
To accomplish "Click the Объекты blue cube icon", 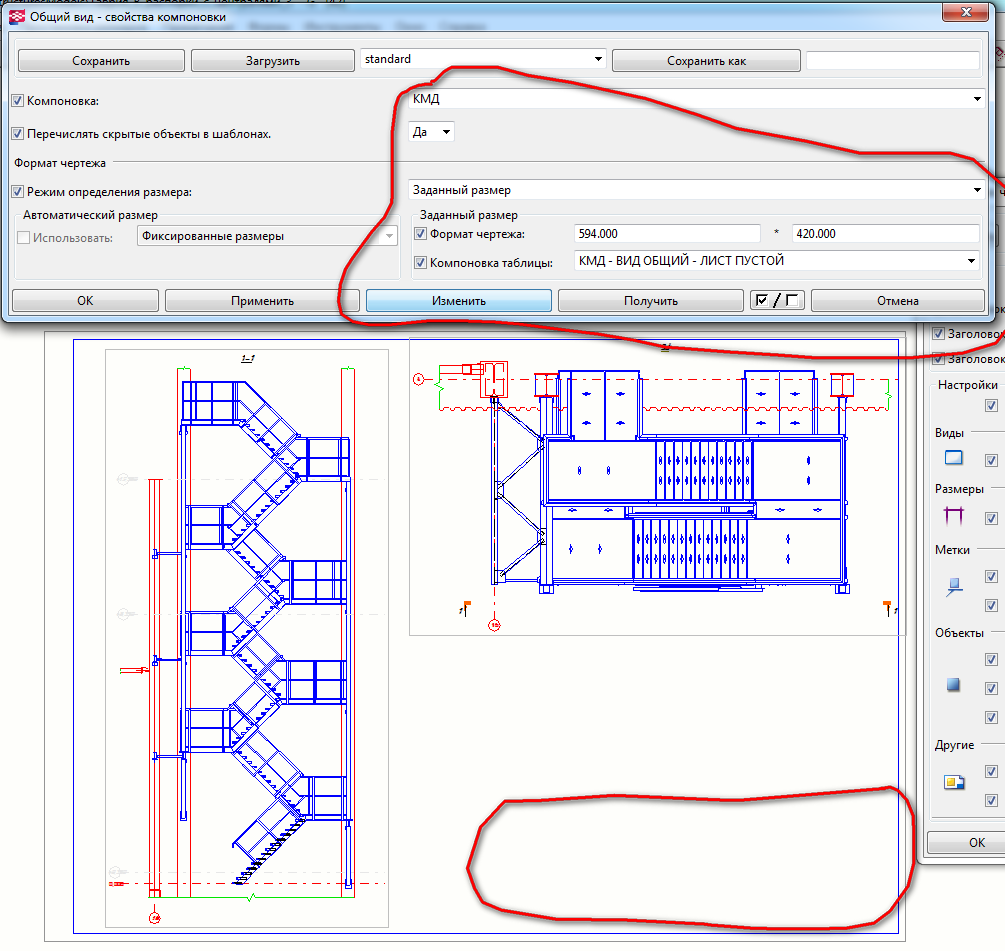I will coord(954,686).
